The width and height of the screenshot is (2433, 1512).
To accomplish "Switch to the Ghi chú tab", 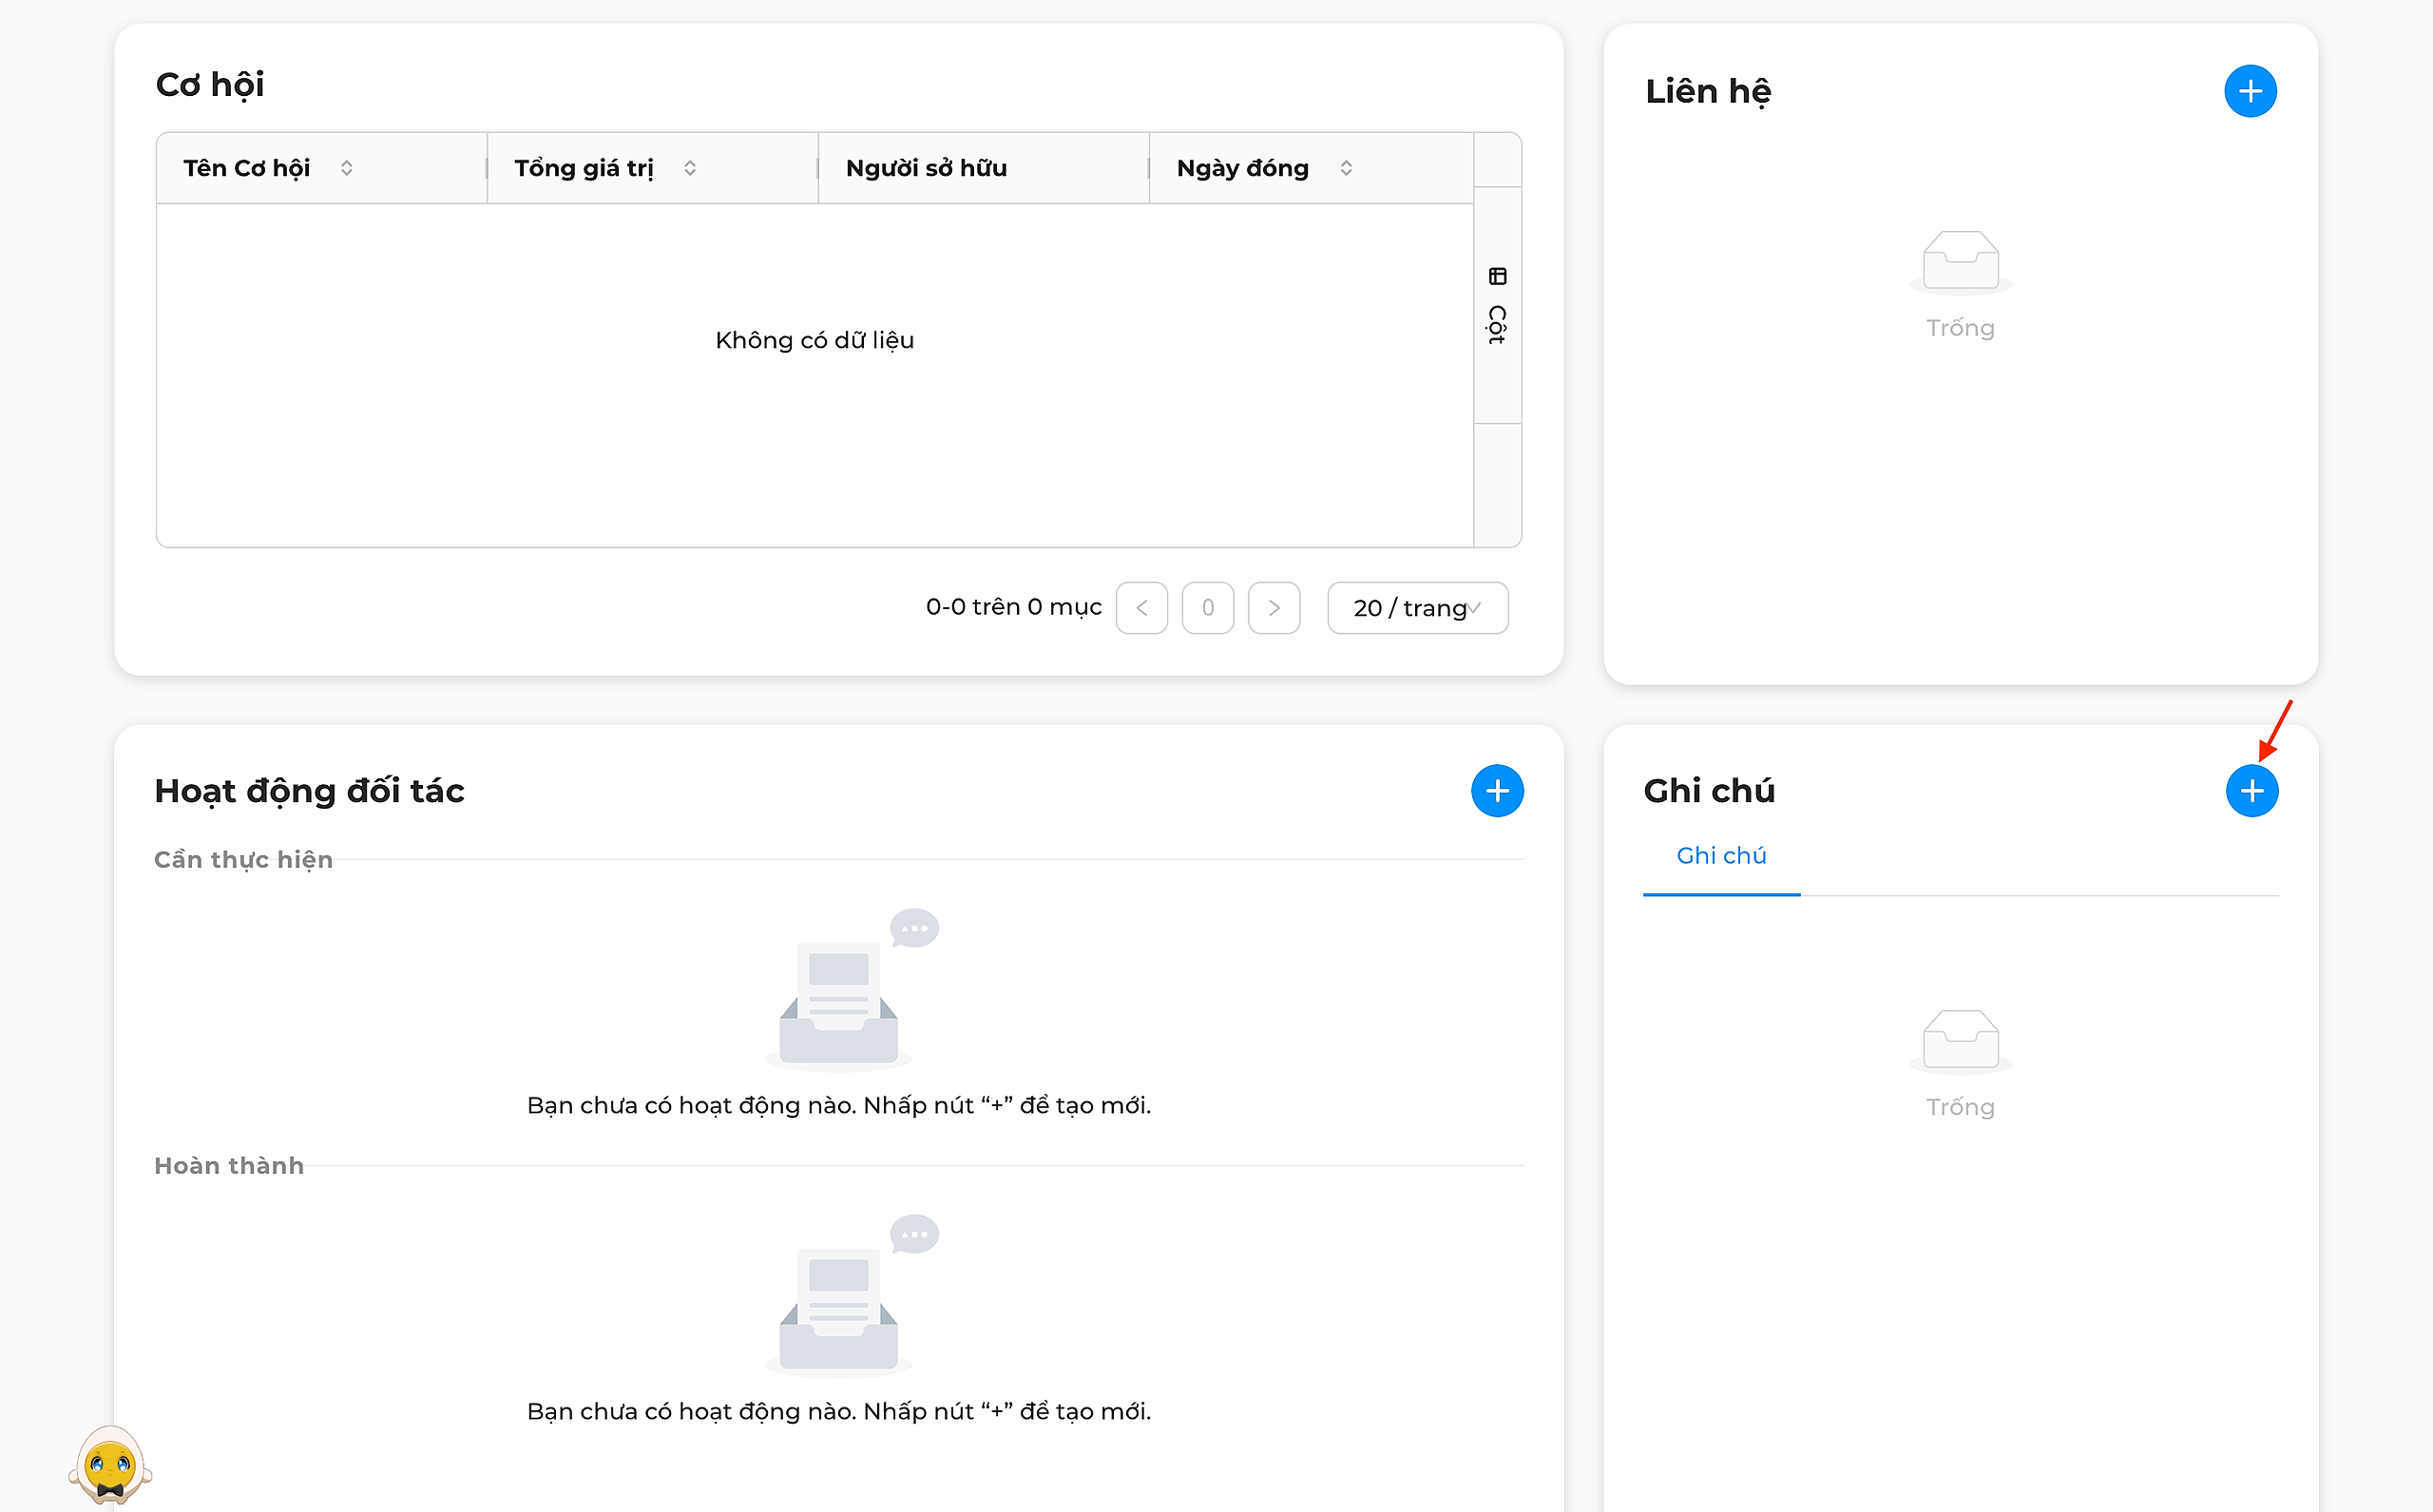I will point(1721,856).
